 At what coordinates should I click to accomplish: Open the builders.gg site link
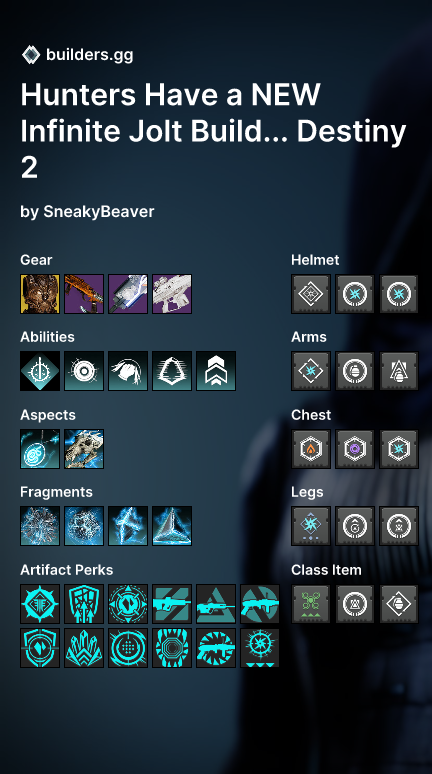click(89, 54)
